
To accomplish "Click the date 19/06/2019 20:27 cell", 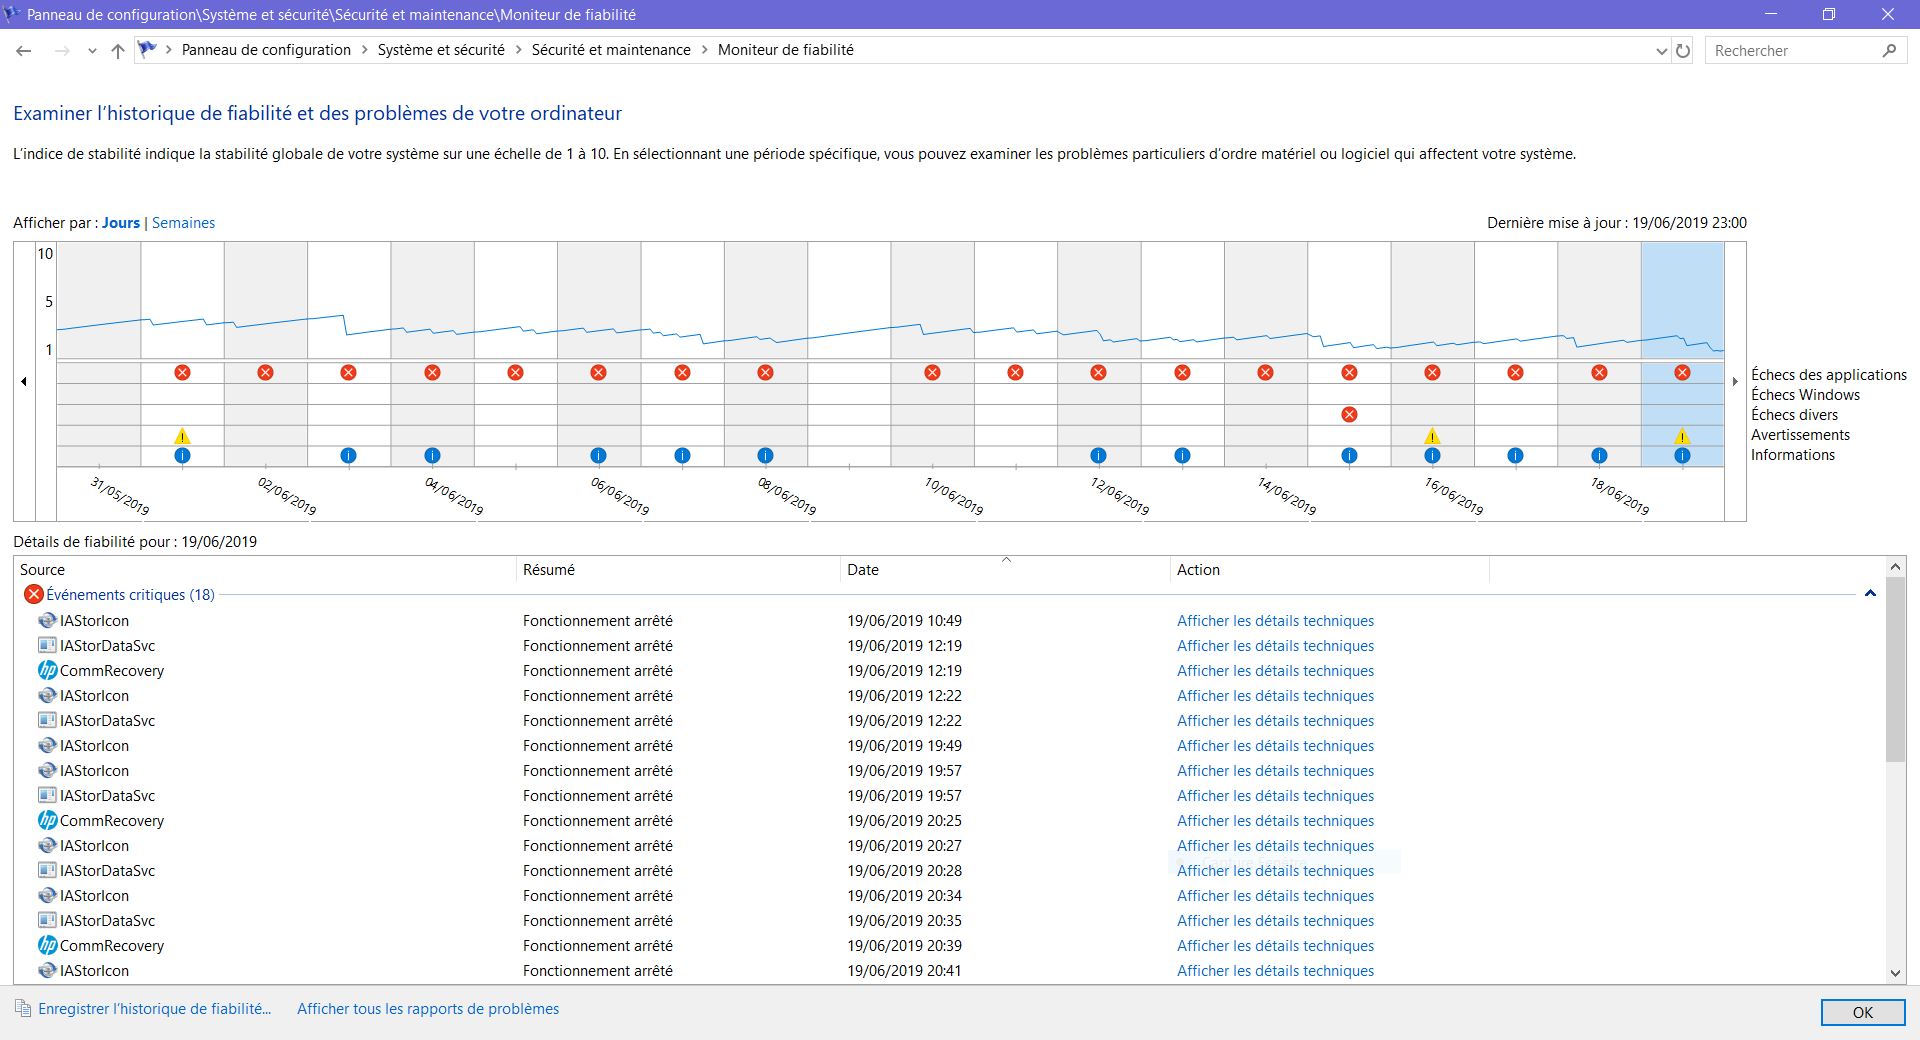I will point(904,846).
